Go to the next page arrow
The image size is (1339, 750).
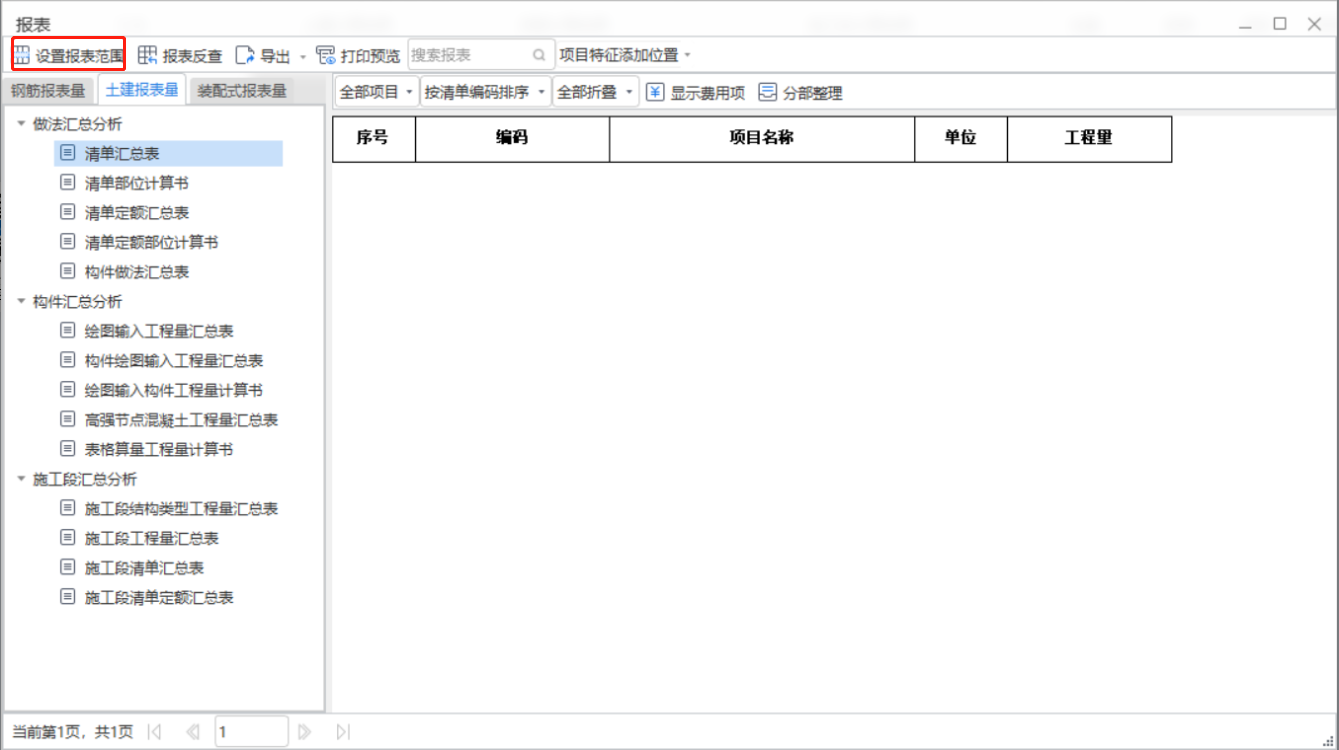tap(305, 732)
